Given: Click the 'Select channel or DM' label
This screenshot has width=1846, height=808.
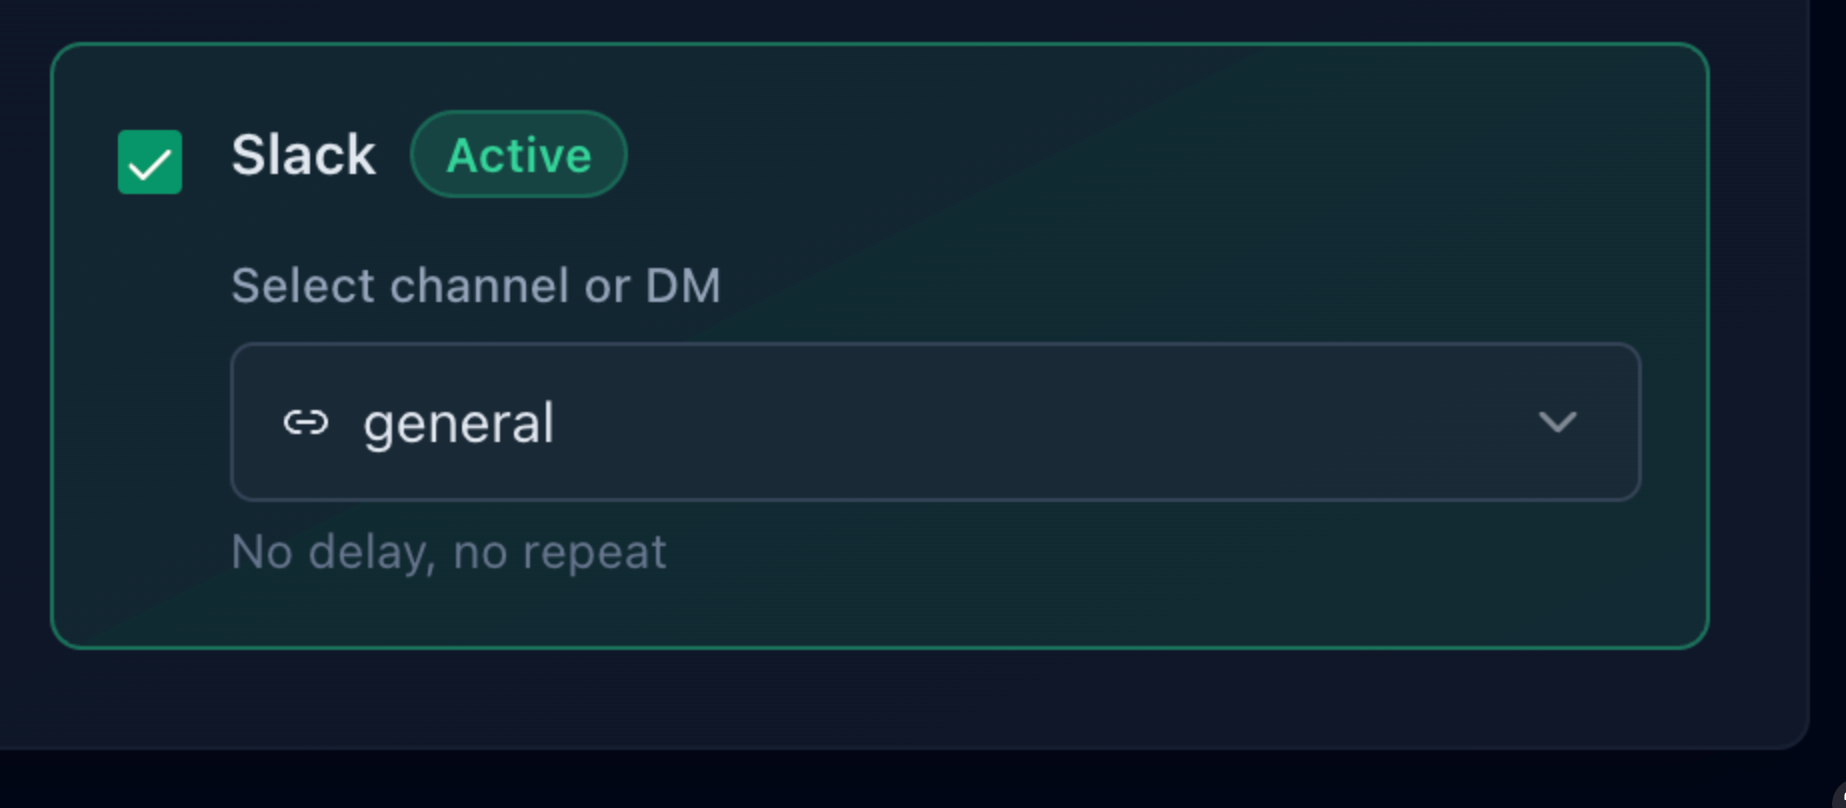Looking at the screenshot, I should (475, 286).
